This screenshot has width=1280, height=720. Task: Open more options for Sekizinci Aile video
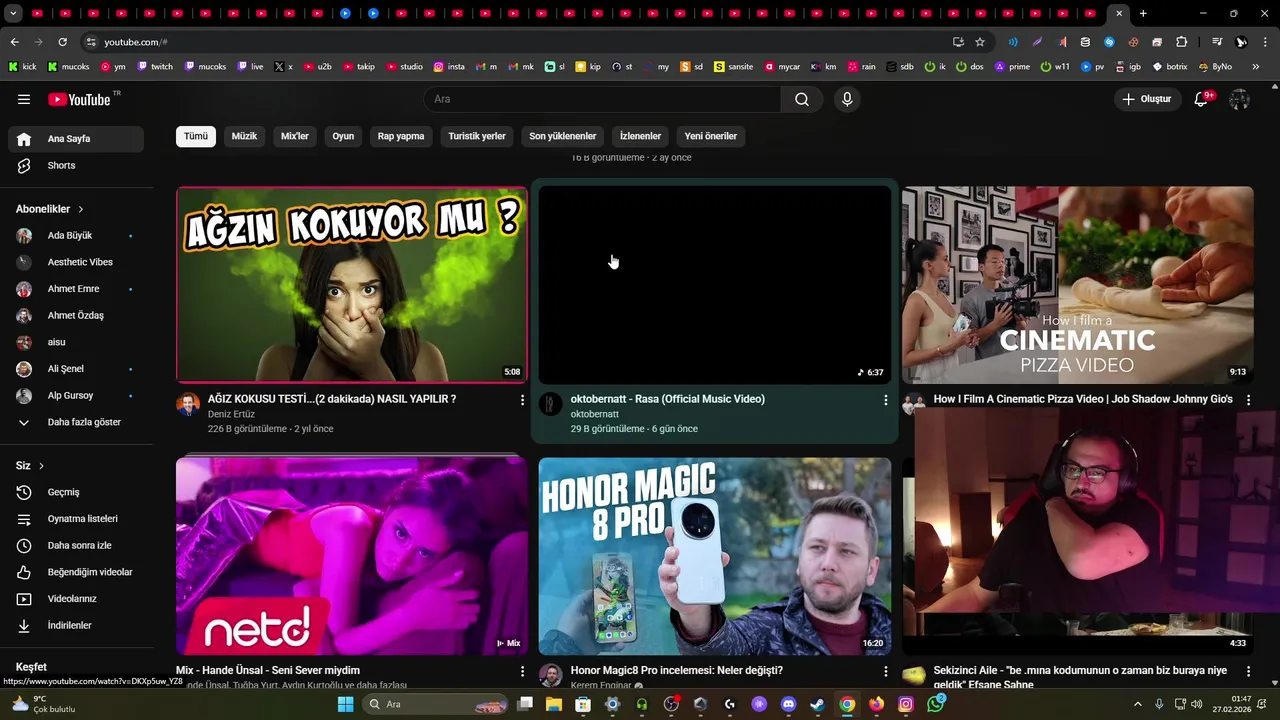(1248, 672)
